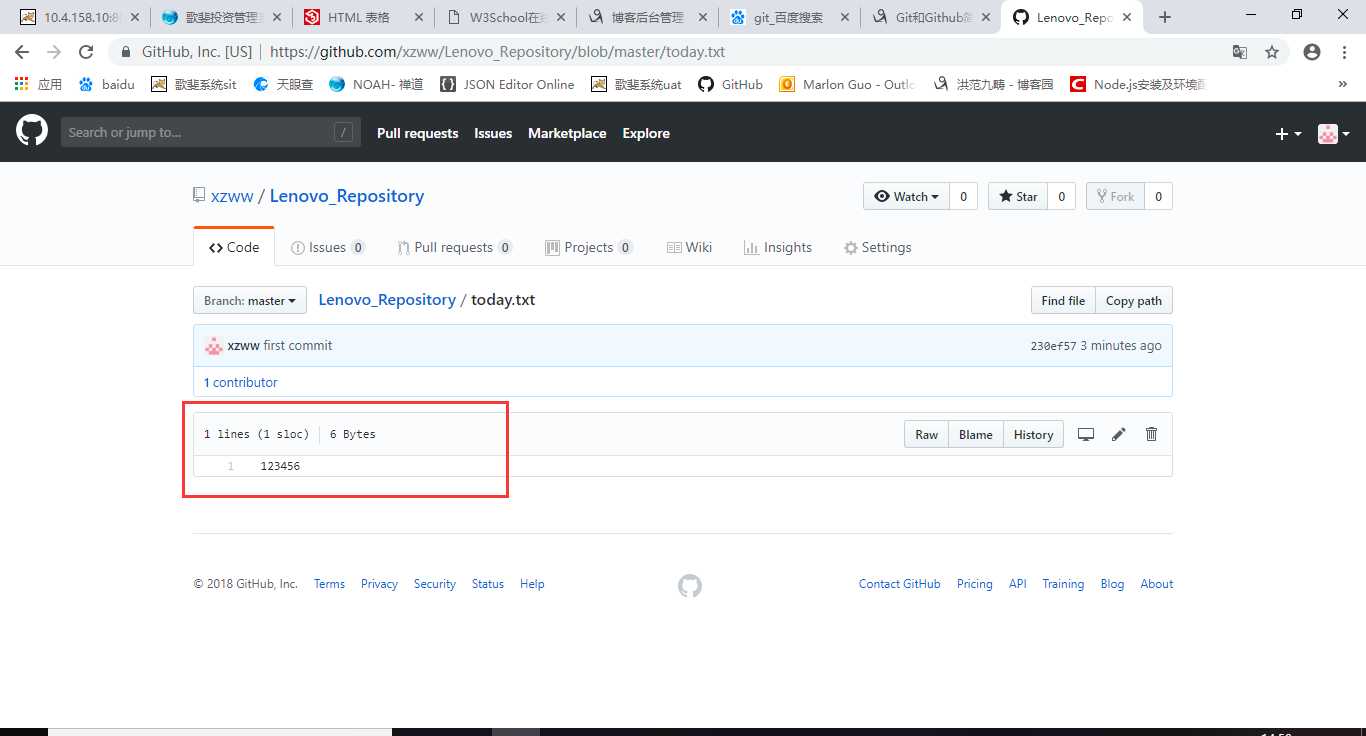Expand the Branch: master selector

pyautogui.click(x=250, y=301)
